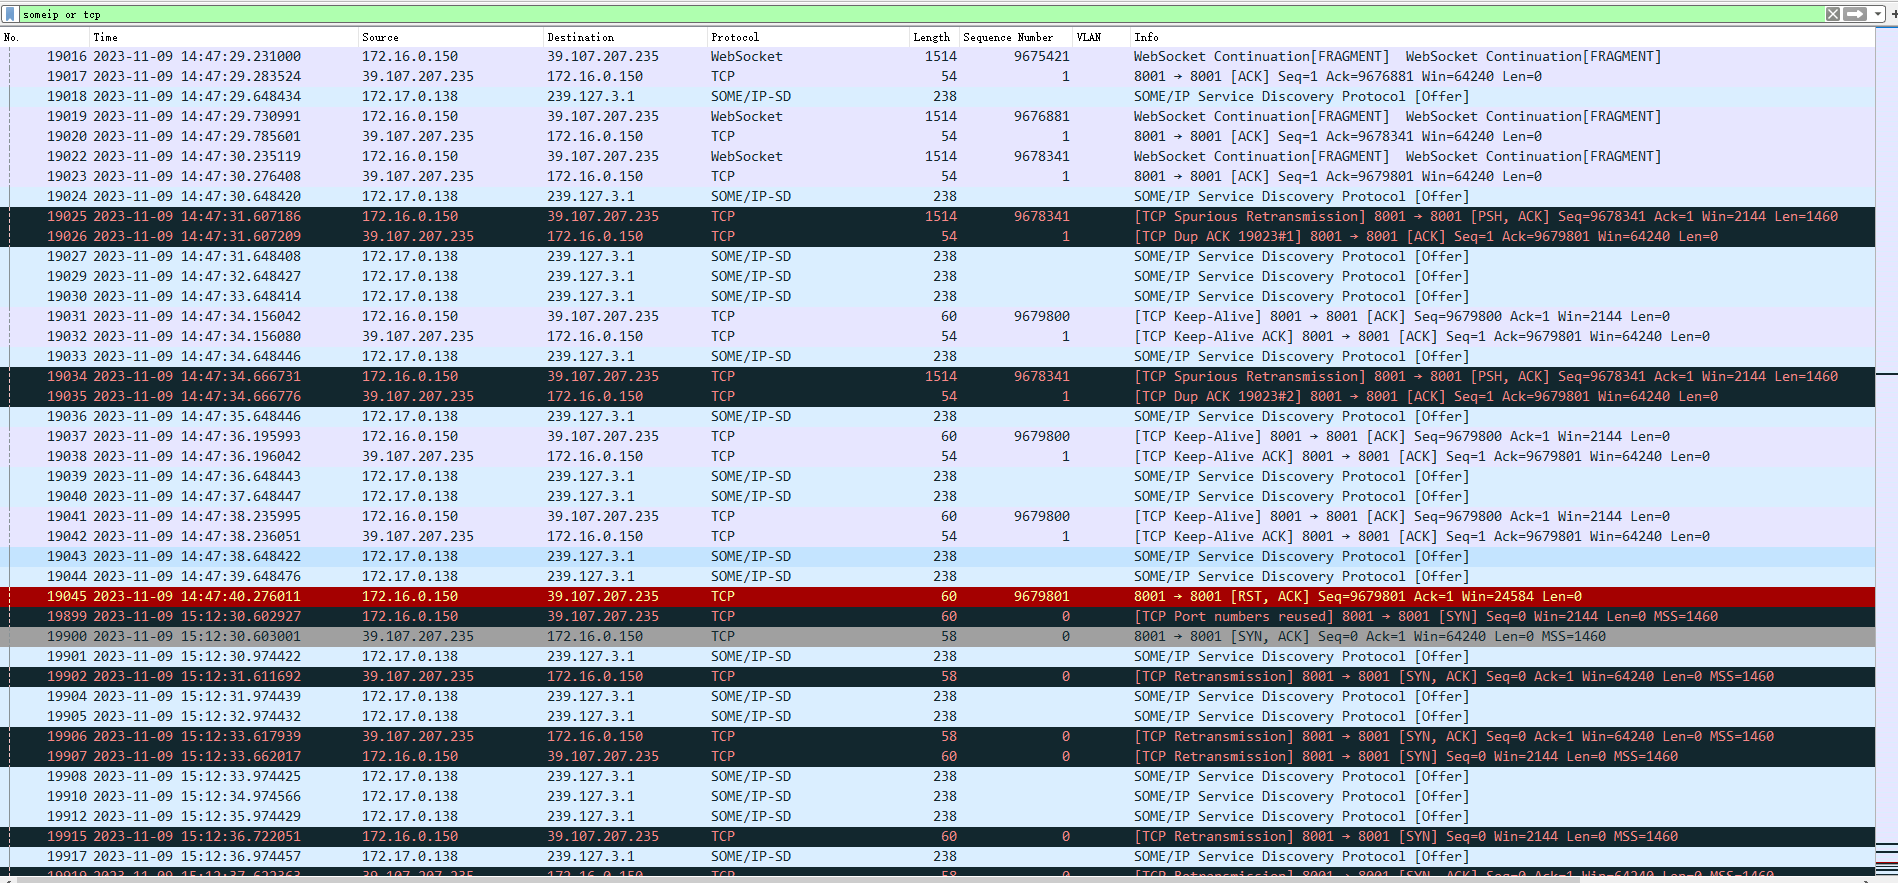
Task: Select packet 19906 SYN, ACK Retransmission row
Action: 938,737
